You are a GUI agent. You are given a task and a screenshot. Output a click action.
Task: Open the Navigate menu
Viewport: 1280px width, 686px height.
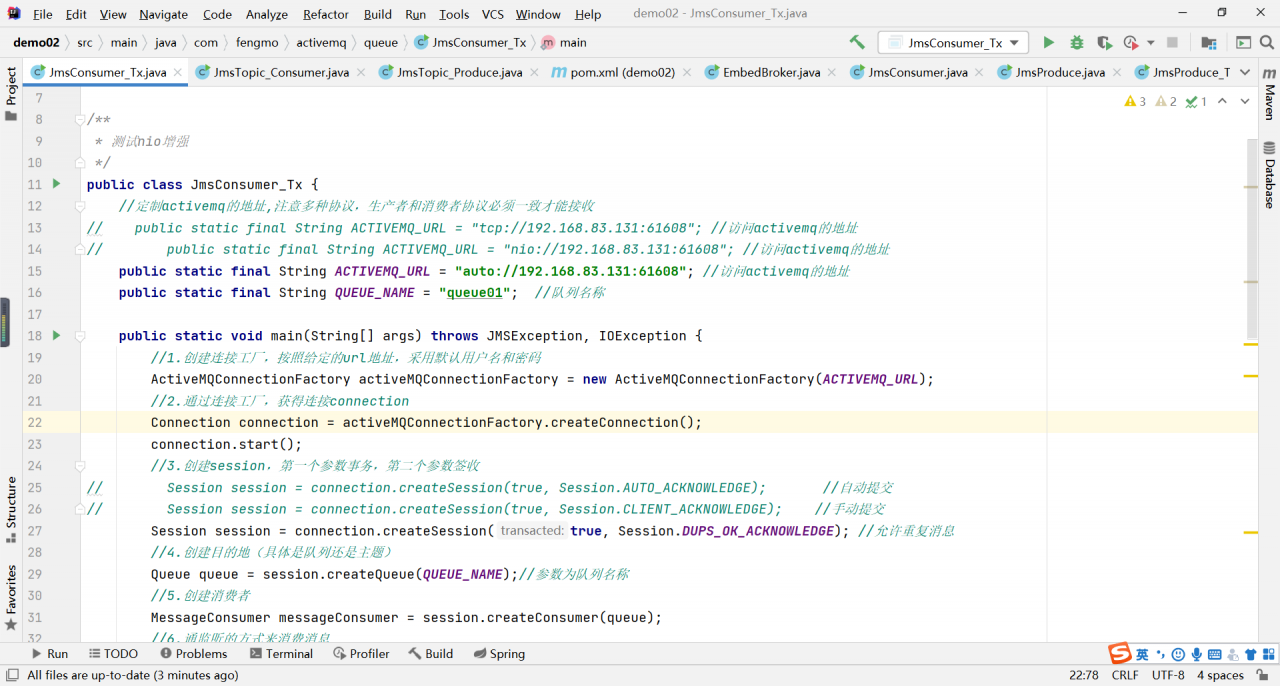163,14
